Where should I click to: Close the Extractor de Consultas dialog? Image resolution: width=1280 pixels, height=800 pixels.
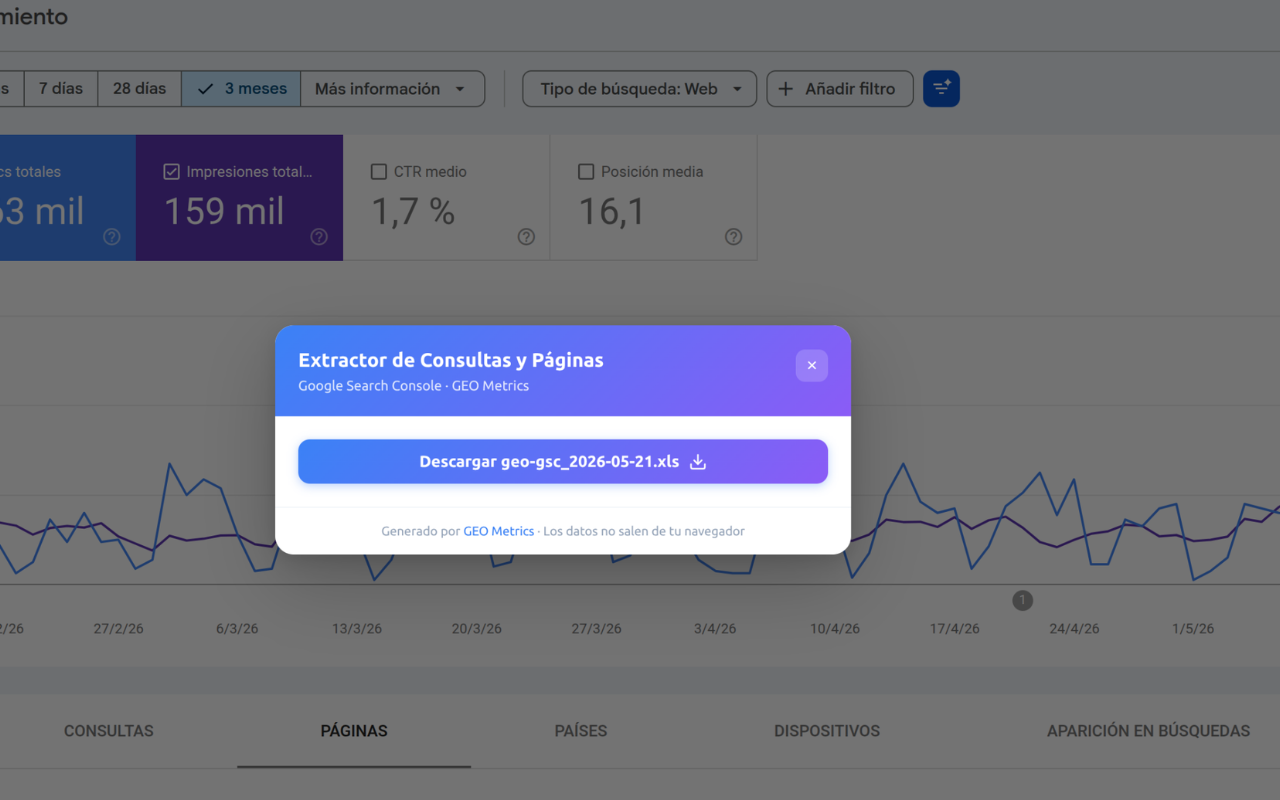point(811,366)
